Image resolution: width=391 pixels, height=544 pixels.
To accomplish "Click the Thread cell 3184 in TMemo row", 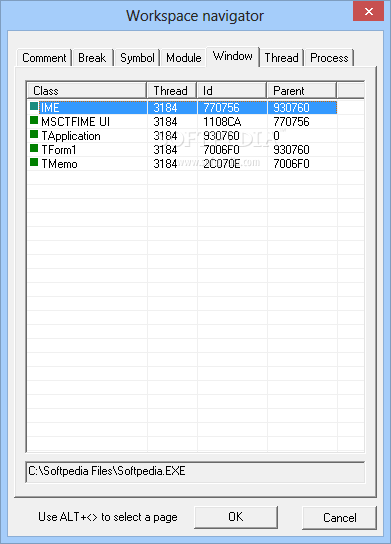I will click(x=165, y=164).
